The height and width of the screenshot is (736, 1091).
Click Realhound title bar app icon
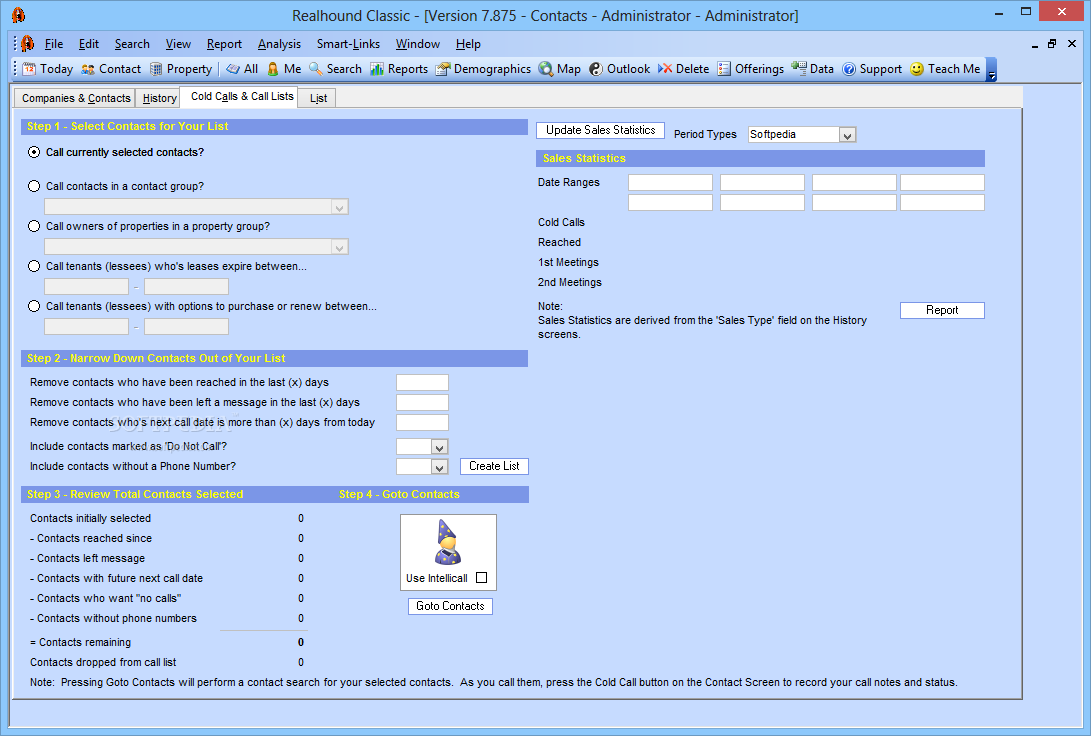pos(18,15)
